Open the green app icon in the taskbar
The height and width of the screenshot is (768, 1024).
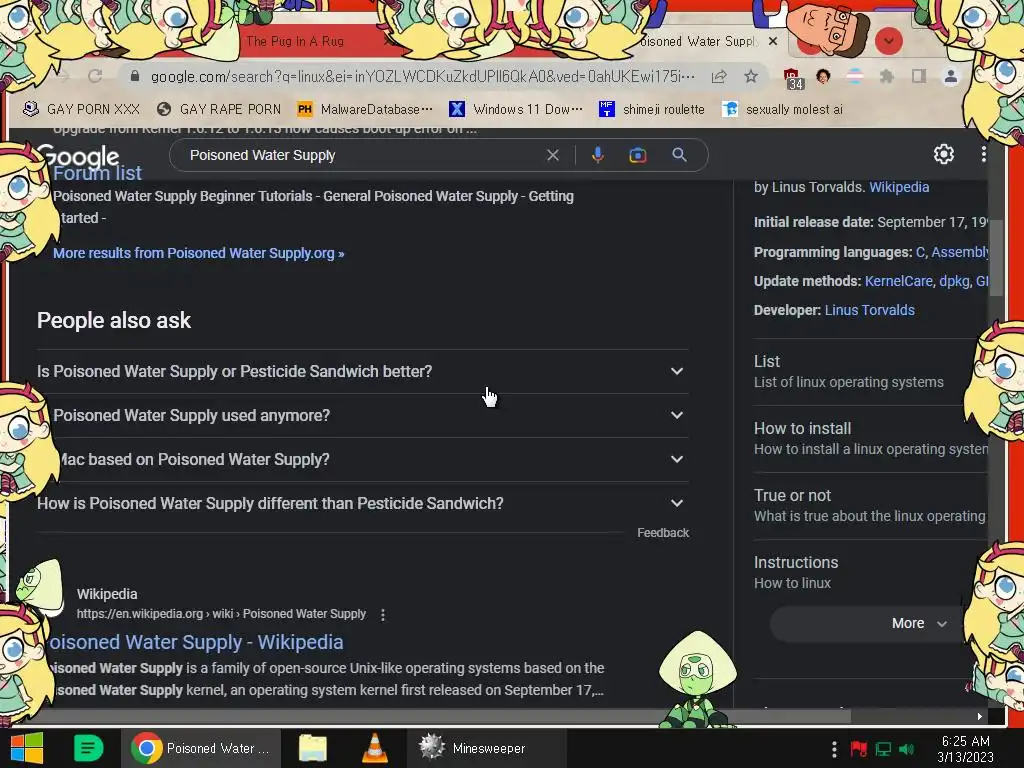[x=88, y=748]
